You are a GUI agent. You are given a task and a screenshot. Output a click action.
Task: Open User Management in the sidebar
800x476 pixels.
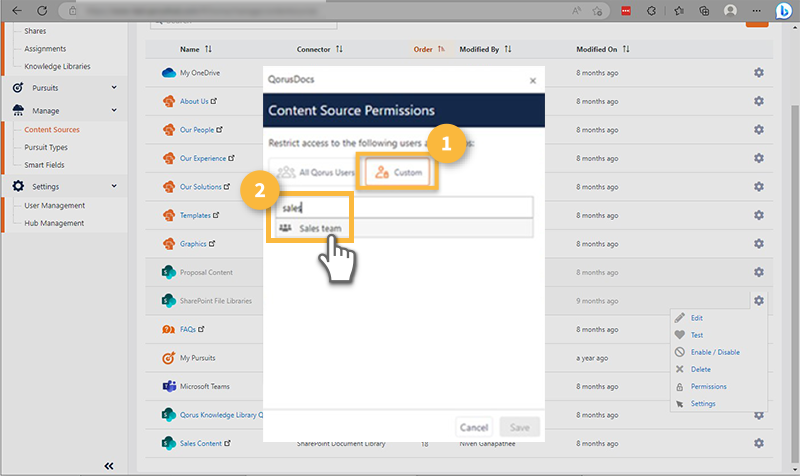[x=55, y=206]
